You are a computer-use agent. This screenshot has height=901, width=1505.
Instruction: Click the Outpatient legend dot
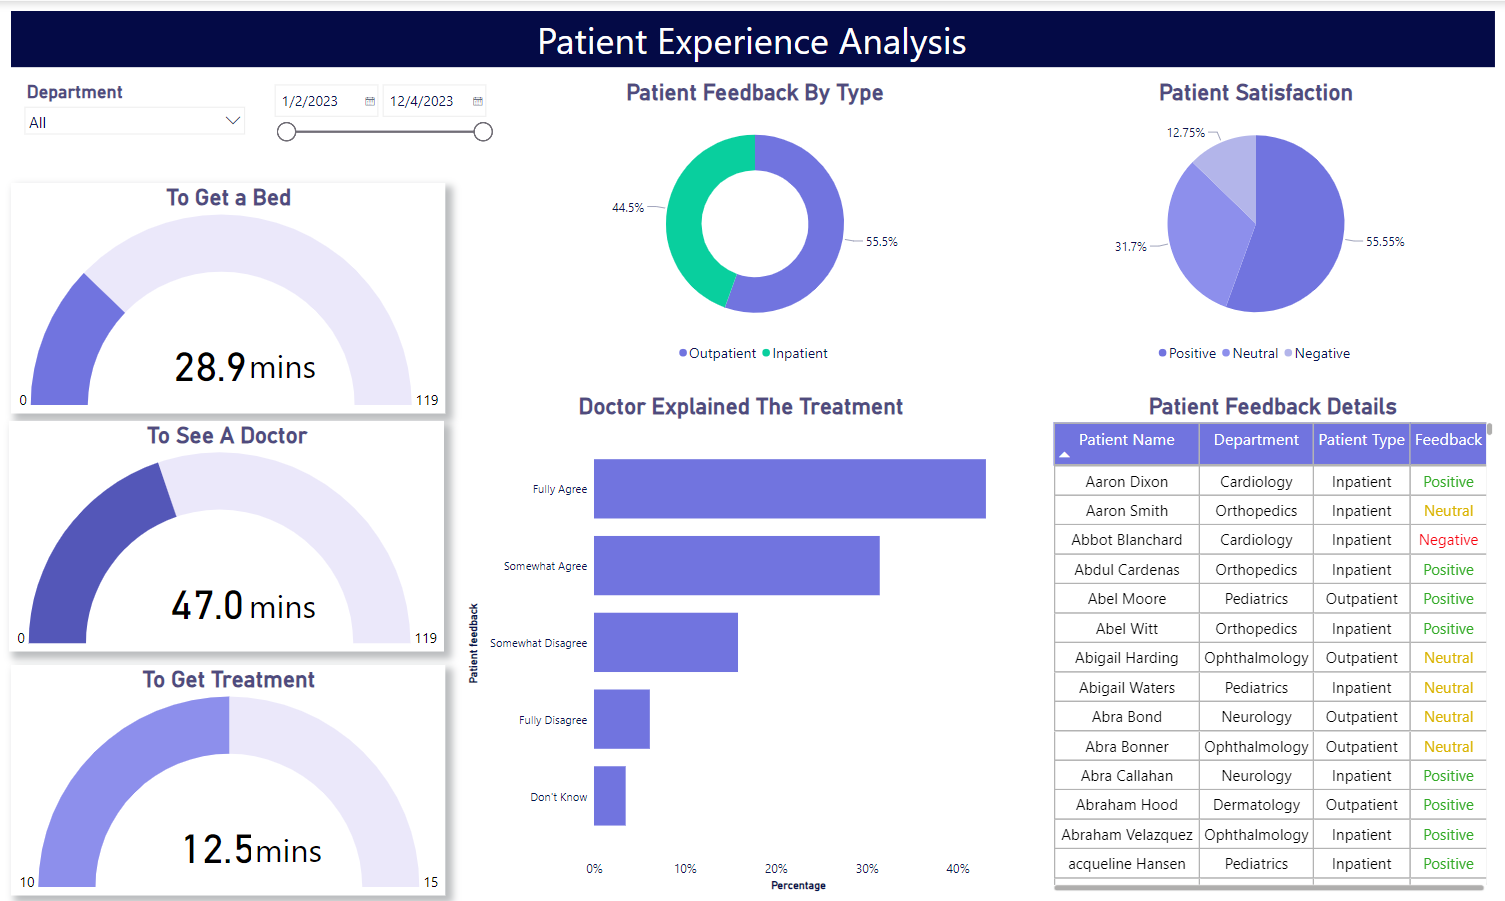click(683, 353)
